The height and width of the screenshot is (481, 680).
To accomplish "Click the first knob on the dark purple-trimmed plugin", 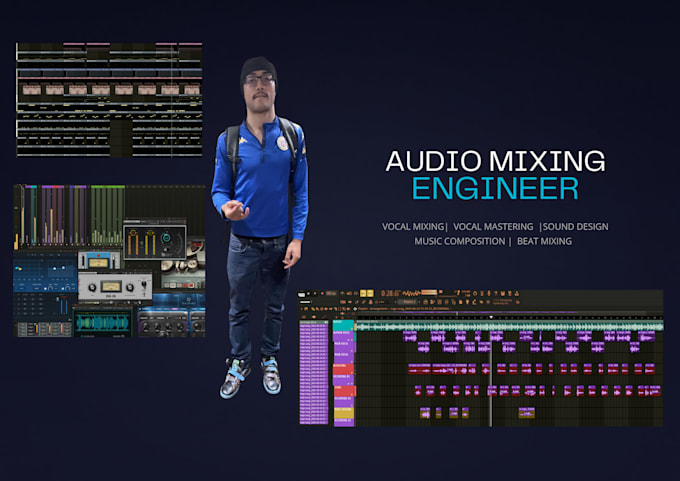I will click(145, 326).
